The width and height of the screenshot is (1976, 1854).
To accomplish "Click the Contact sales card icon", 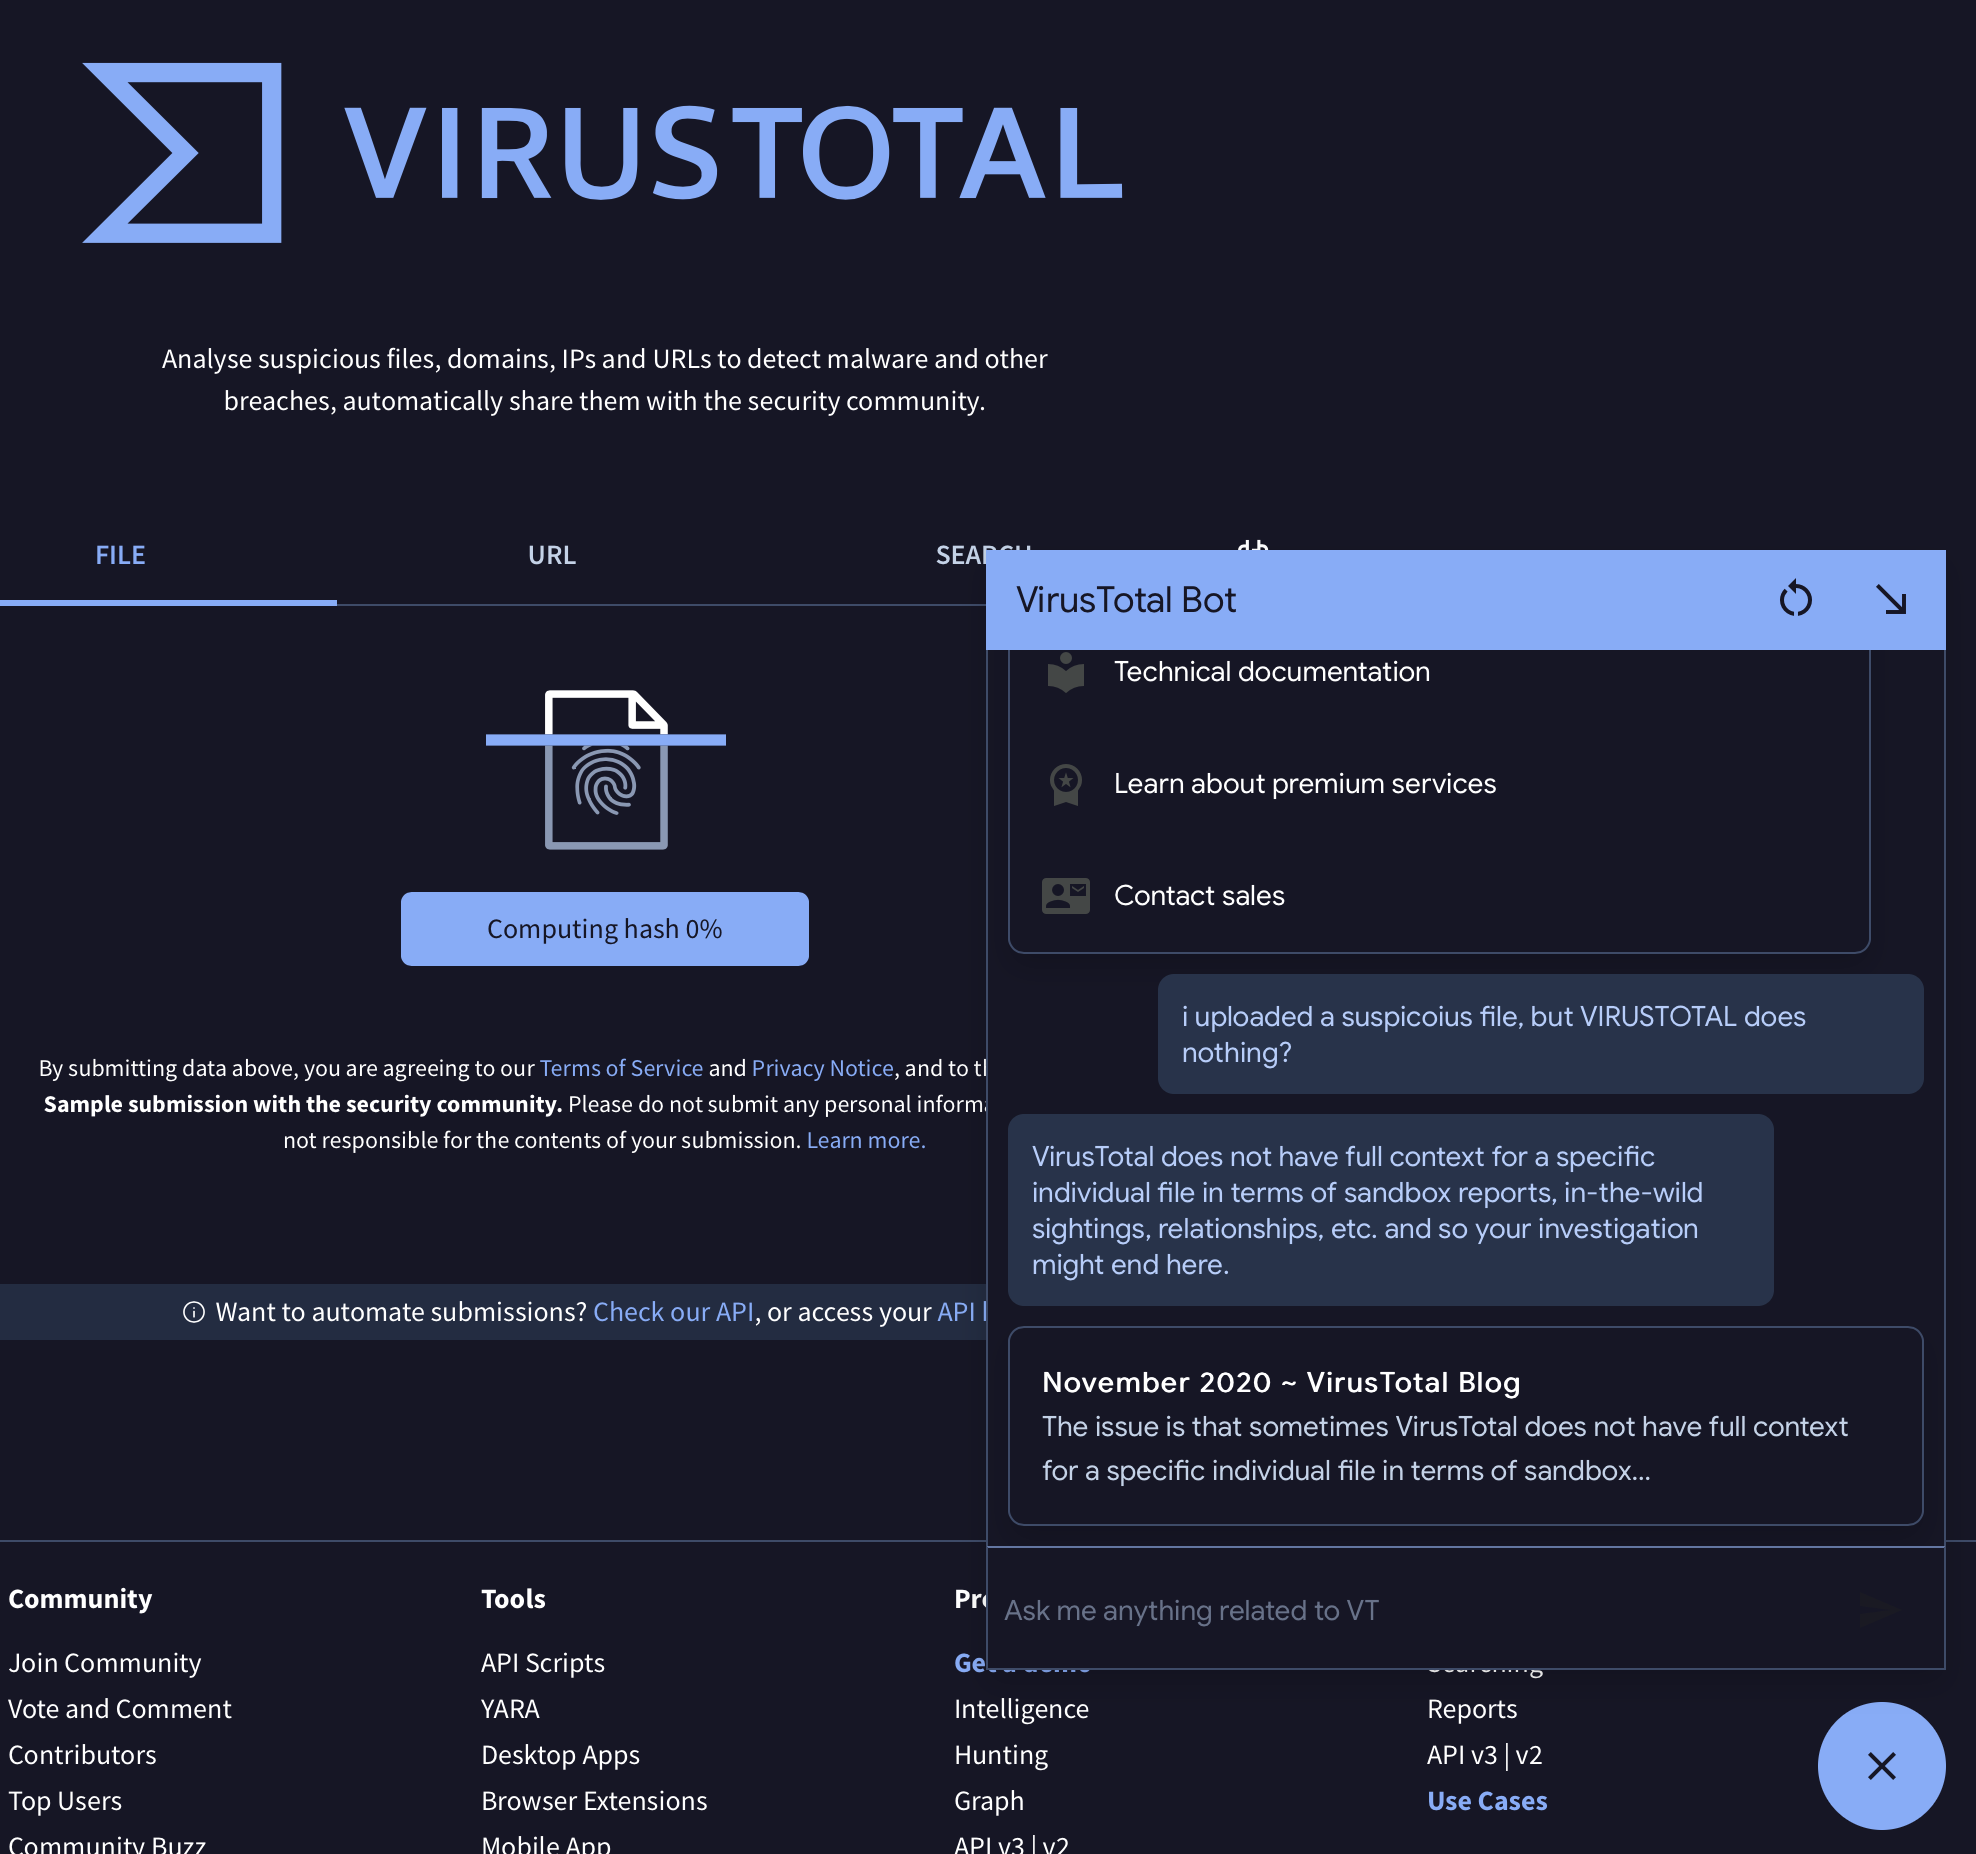I will coord(1065,896).
